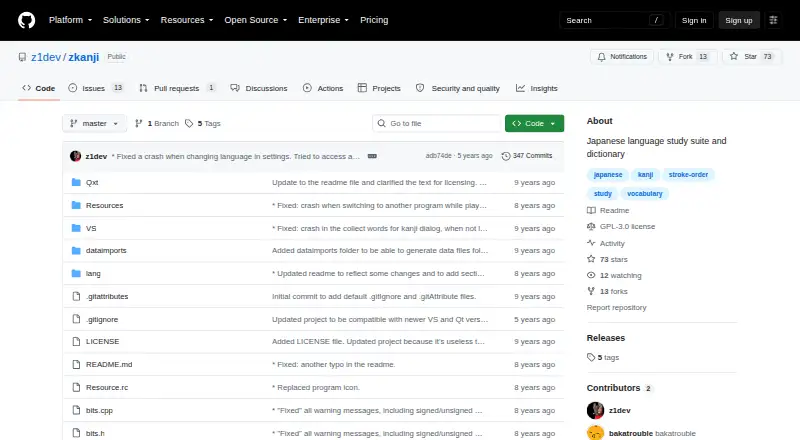Open the z1dev owner link
This screenshot has height=440, width=800.
46,57
